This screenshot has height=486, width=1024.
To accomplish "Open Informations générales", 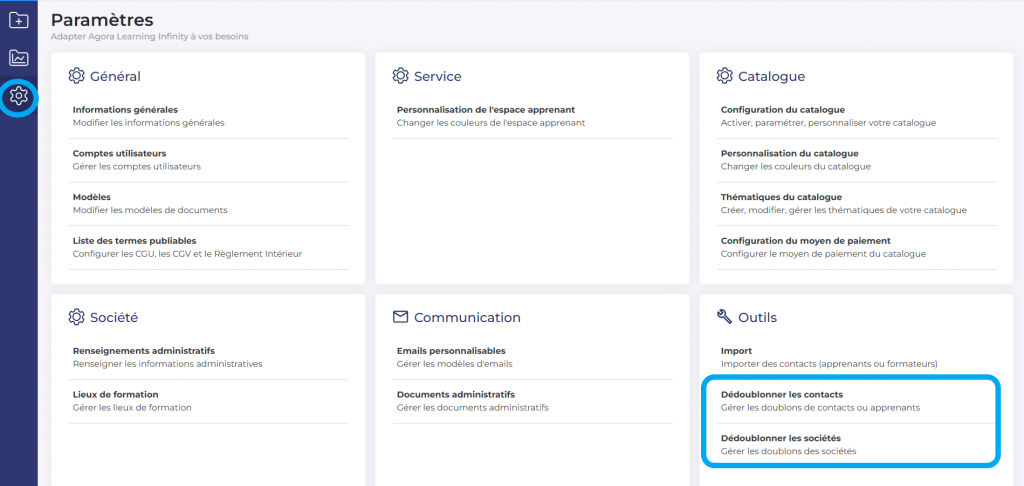I will click(x=208, y=116).
